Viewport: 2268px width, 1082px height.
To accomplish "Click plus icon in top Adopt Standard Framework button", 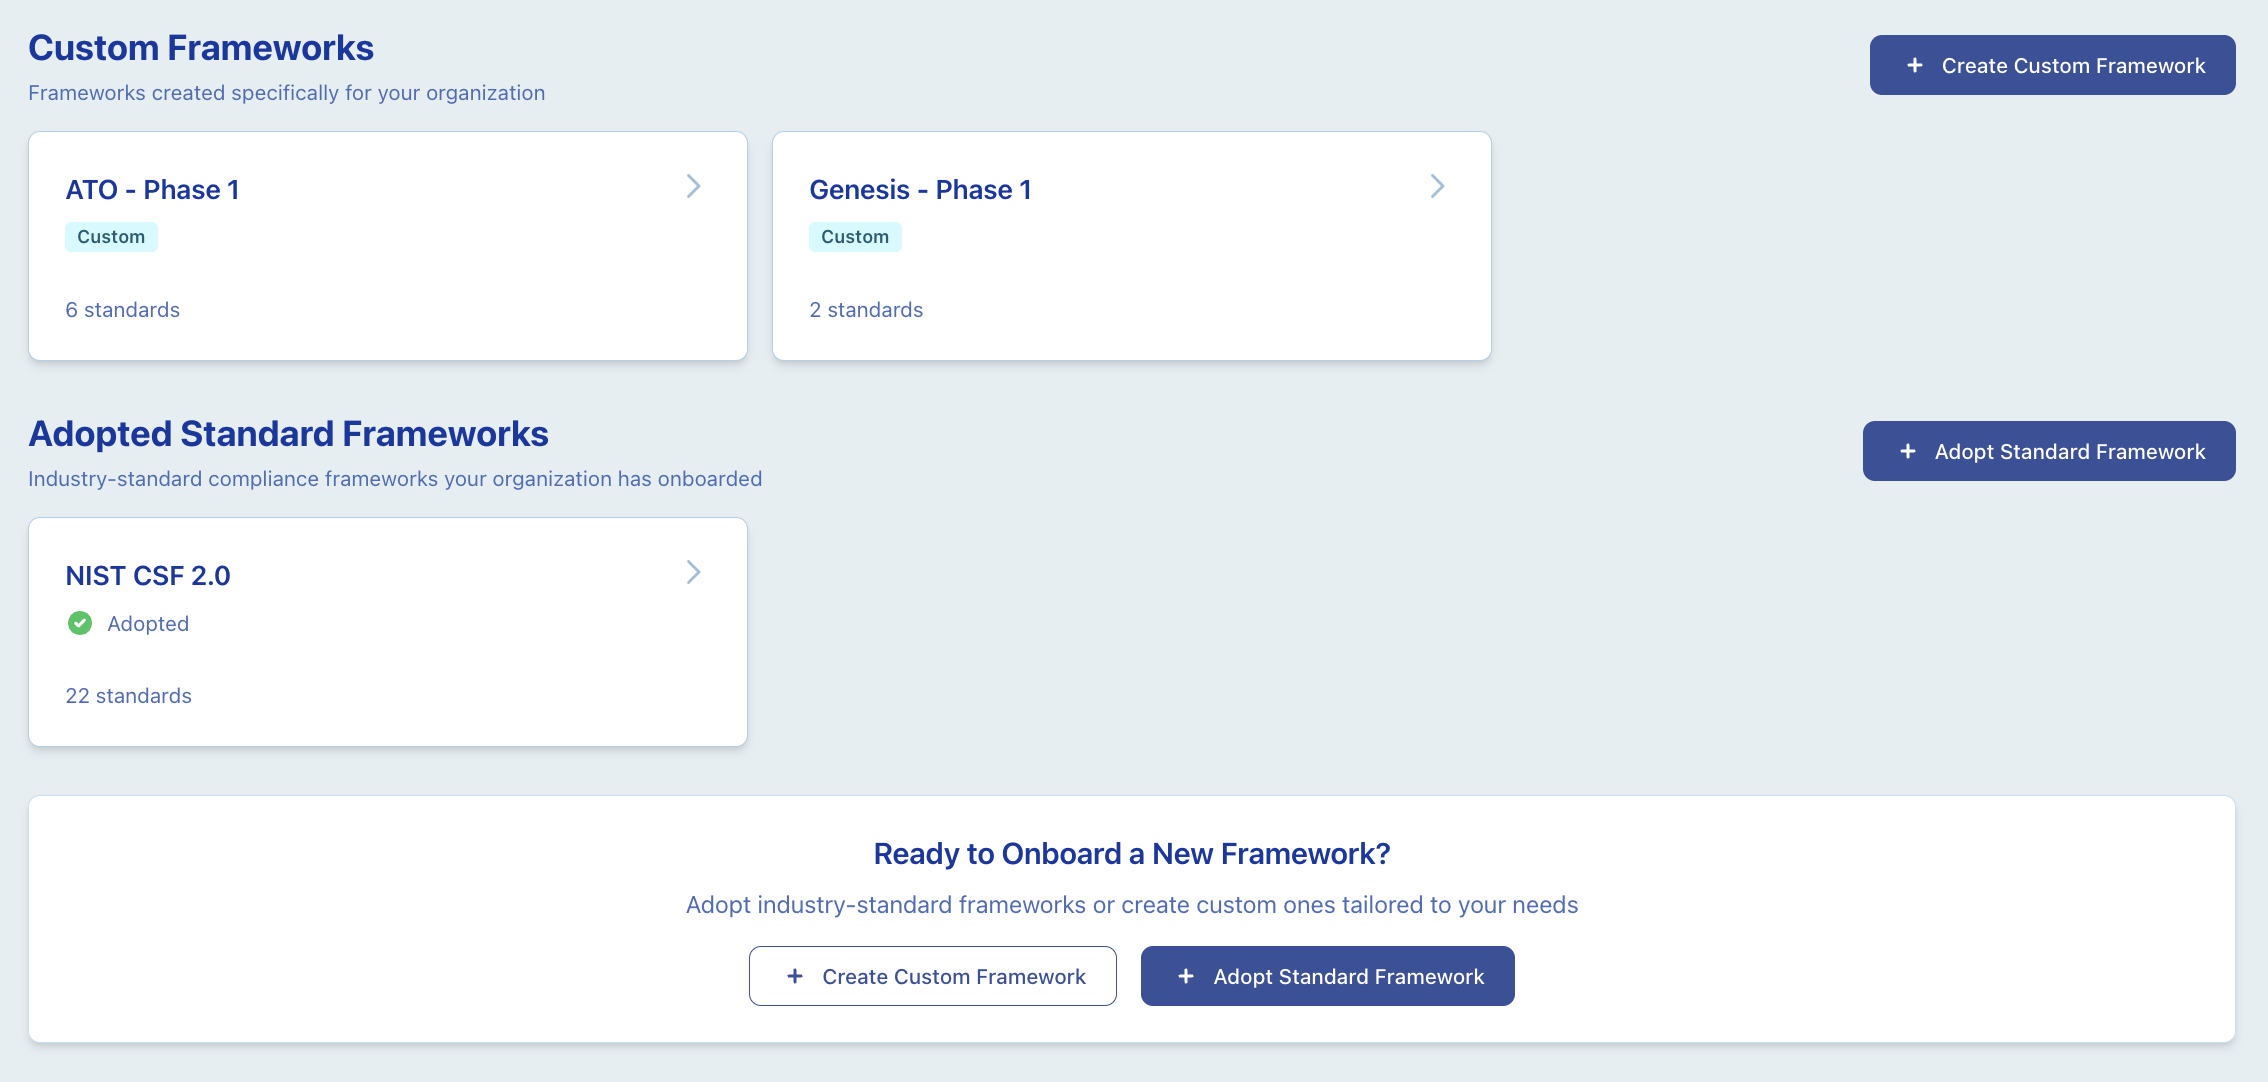I will coord(1908,451).
